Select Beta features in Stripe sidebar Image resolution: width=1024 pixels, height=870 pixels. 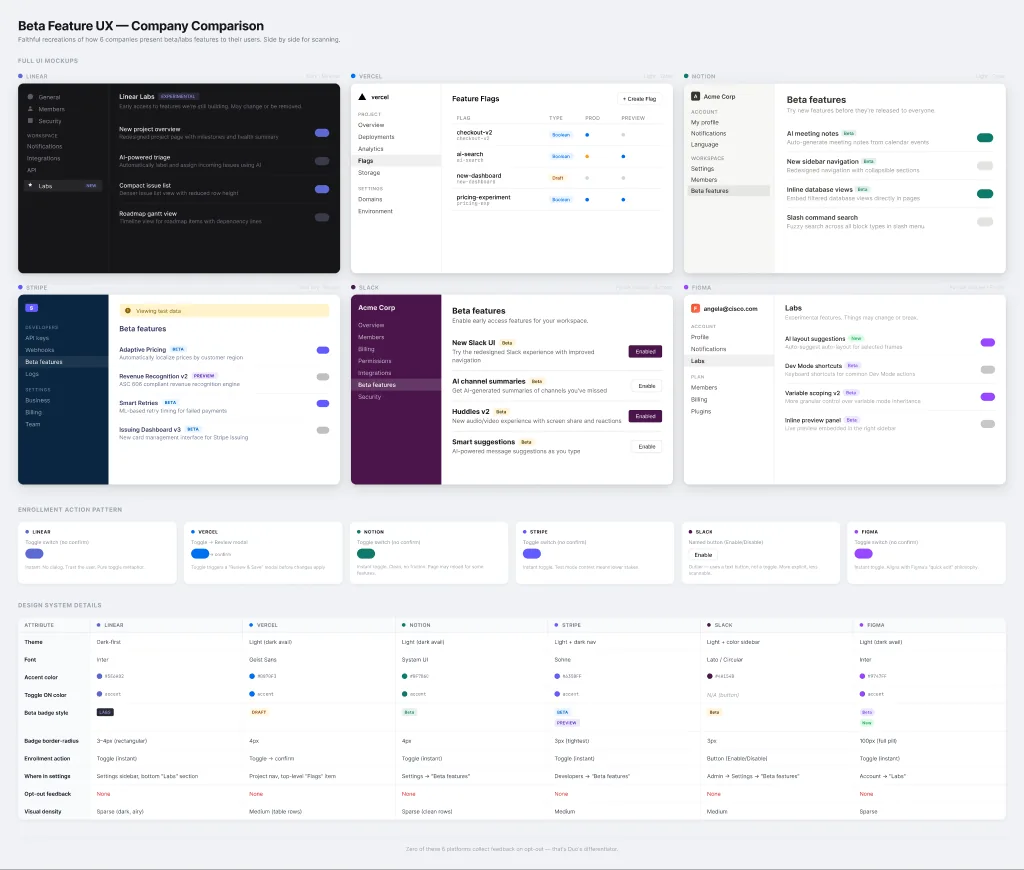click(x=63, y=362)
